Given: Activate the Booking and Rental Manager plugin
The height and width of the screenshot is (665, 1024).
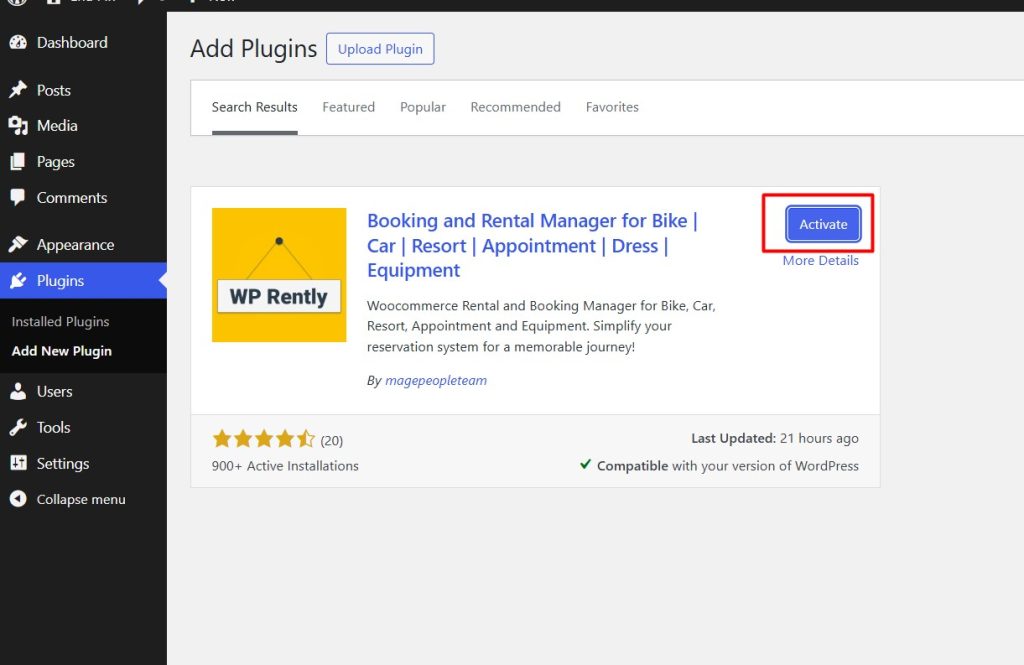Looking at the screenshot, I should pos(822,225).
